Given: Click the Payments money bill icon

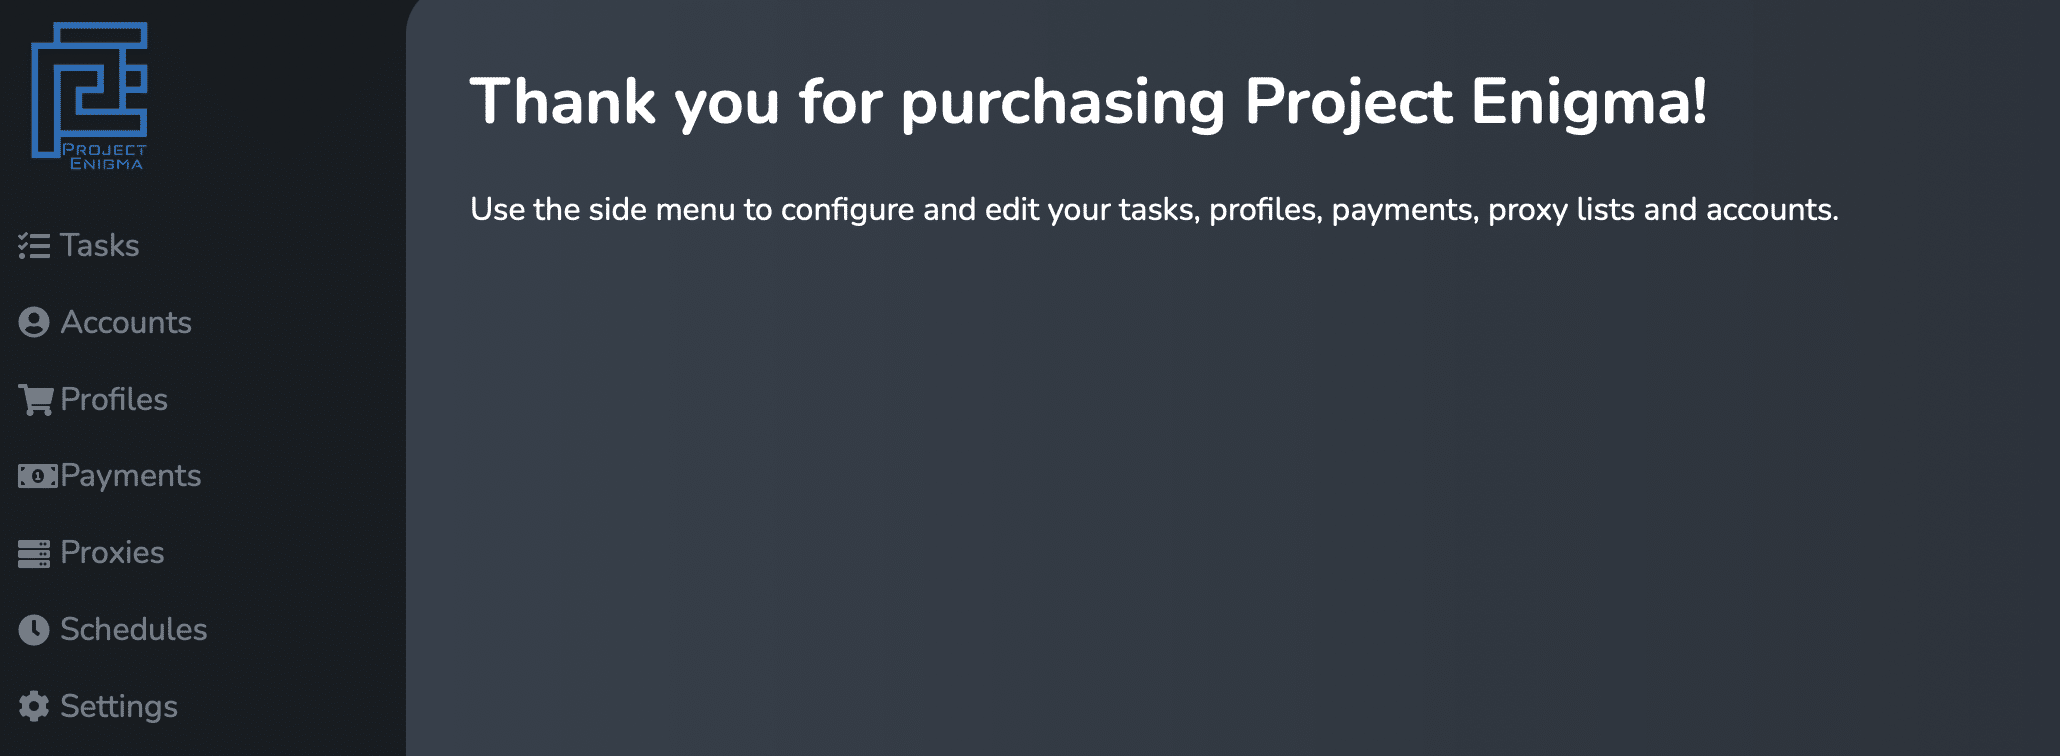Looking at the screenshot, I should click(x=38, y=476).
